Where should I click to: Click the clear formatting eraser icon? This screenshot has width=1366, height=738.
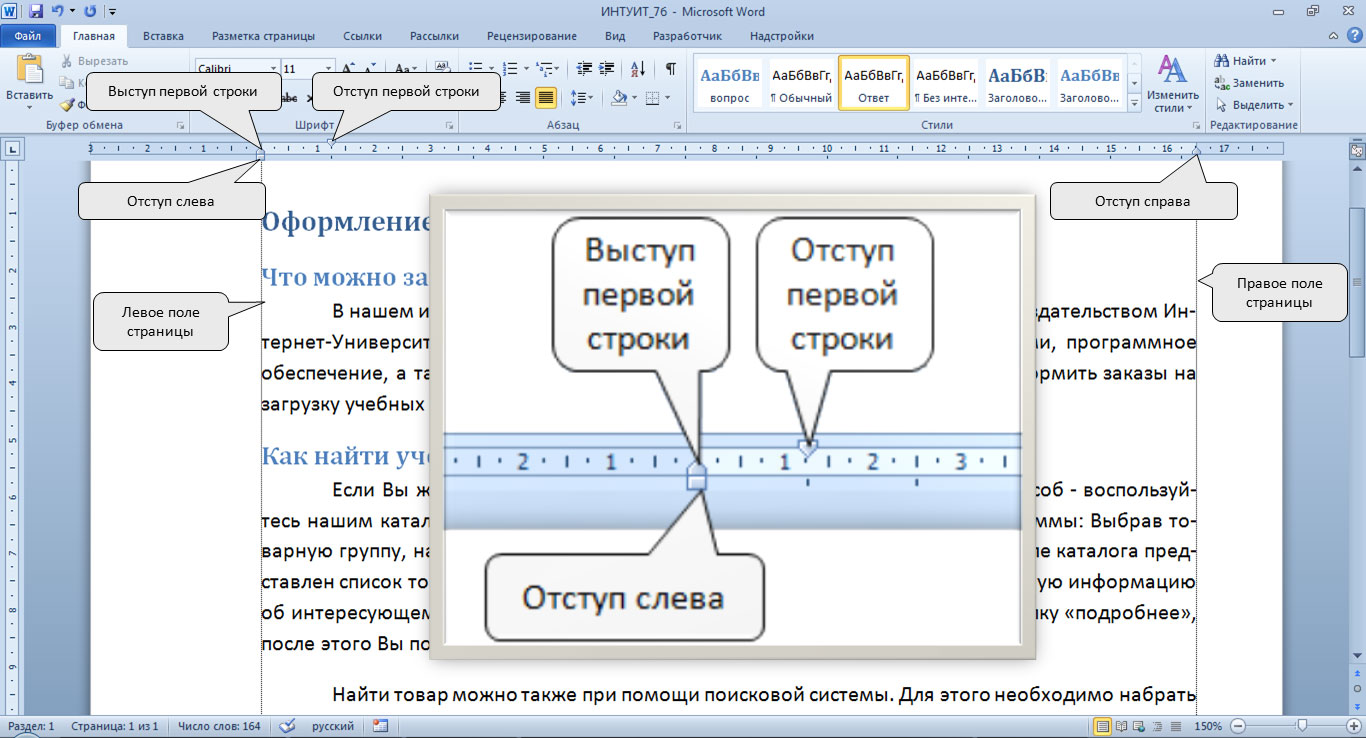[x=442, y=67]
